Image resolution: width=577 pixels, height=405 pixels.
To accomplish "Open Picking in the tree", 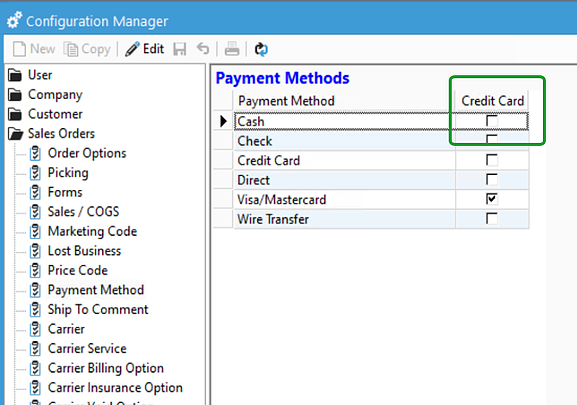I will 68,173.
